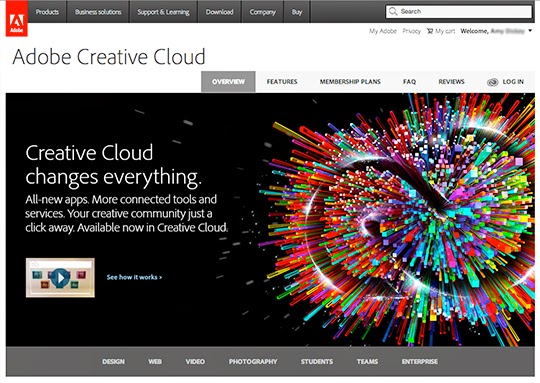Viewport: 540px width, 383px height.
Task: Open the Support & Learning menu
Action: (x=163, y=12)
